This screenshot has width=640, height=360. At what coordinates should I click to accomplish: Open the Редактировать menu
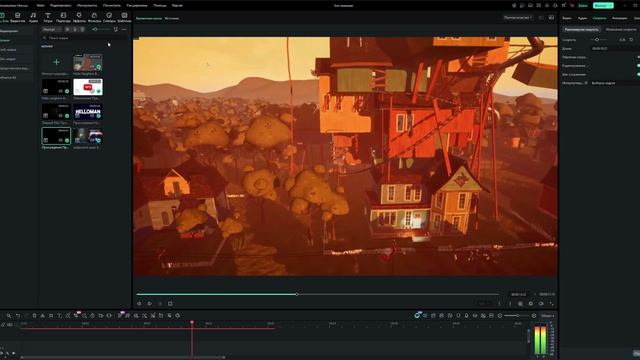pyautogui.click(x=60, y=6)
